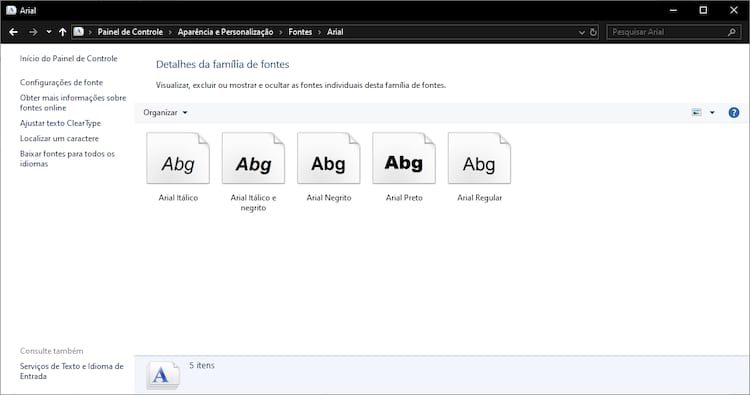Viewport: 750px width, 395px height.
Task: Navigate to Aparência e Personalização breadcrumb
Action: point(225,32)
